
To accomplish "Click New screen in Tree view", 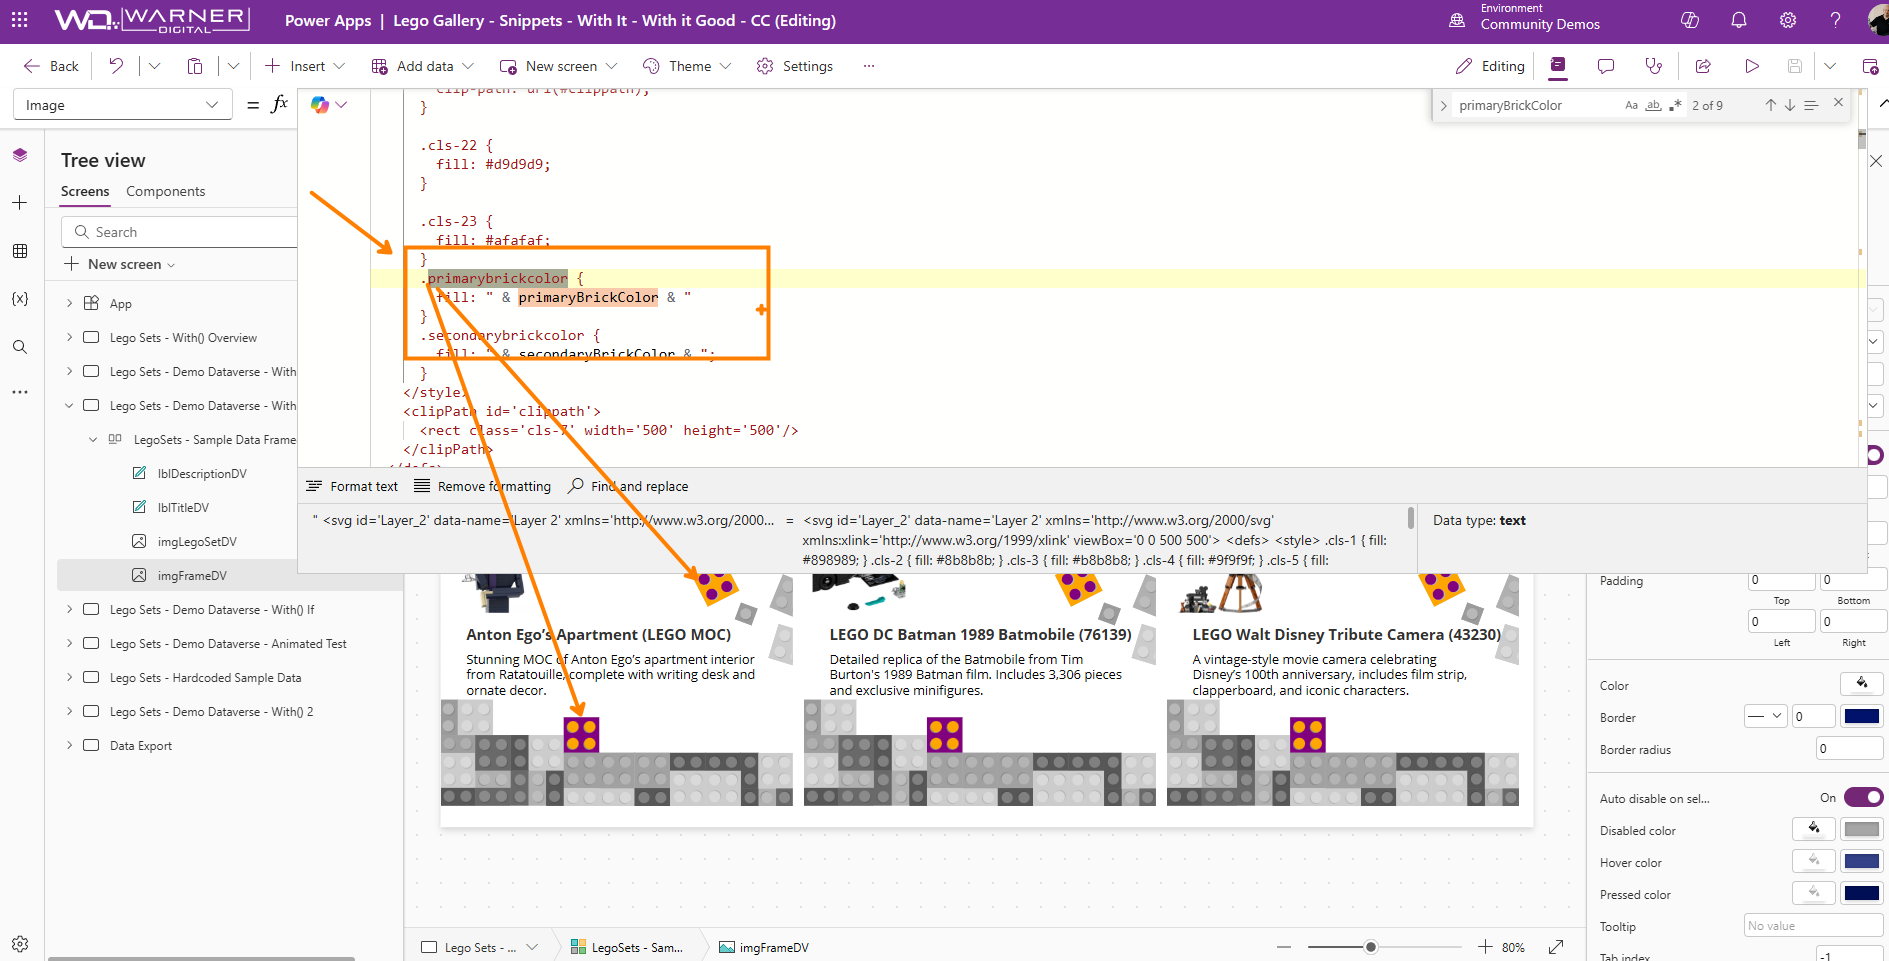I will pos(120,264).
